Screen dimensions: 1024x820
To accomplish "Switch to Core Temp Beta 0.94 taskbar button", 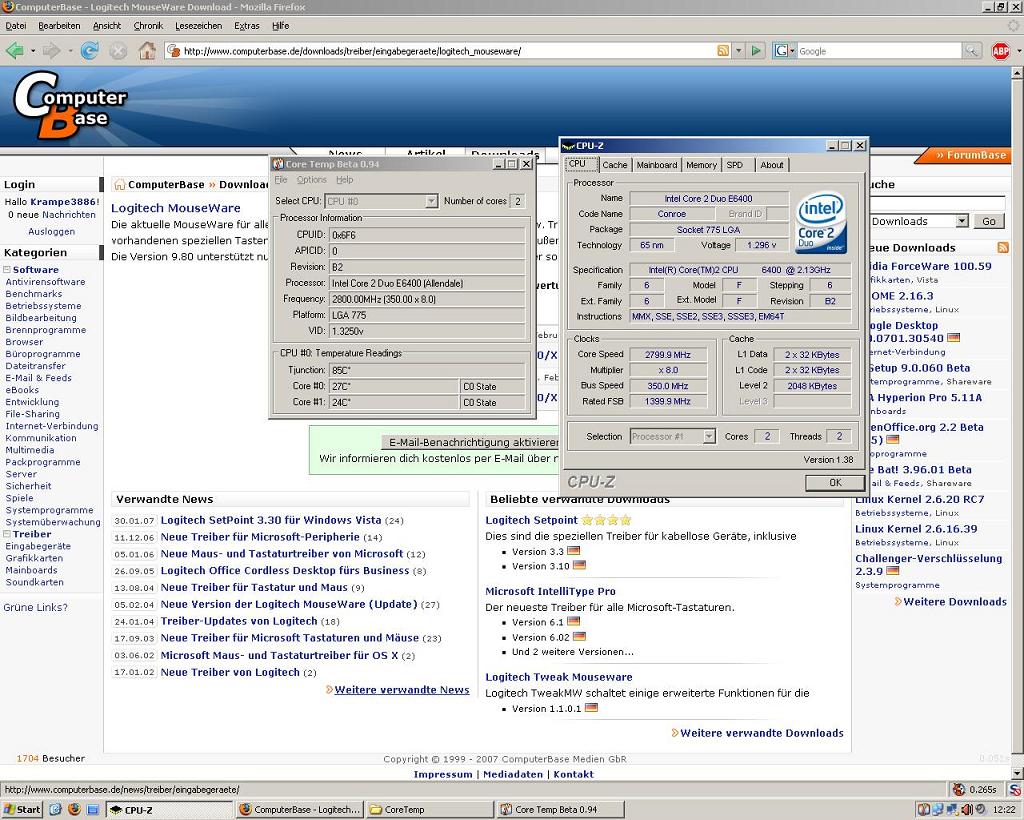I will (x=560, y=809).
